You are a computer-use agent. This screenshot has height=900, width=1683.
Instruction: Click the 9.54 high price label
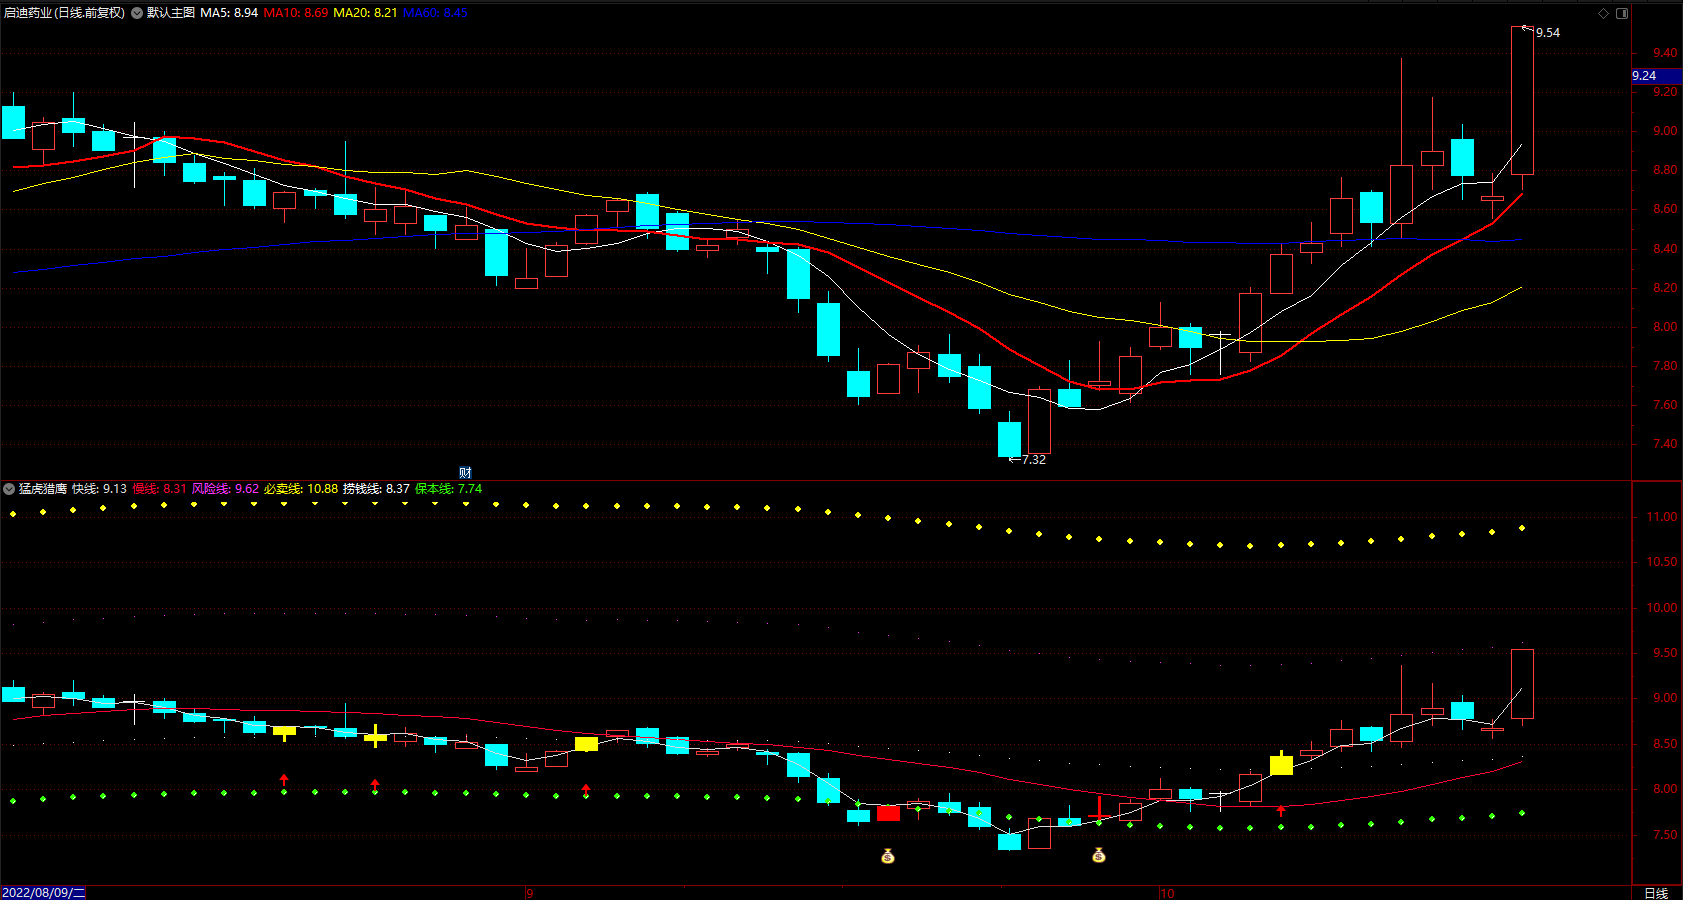[x=1547, y=33]
